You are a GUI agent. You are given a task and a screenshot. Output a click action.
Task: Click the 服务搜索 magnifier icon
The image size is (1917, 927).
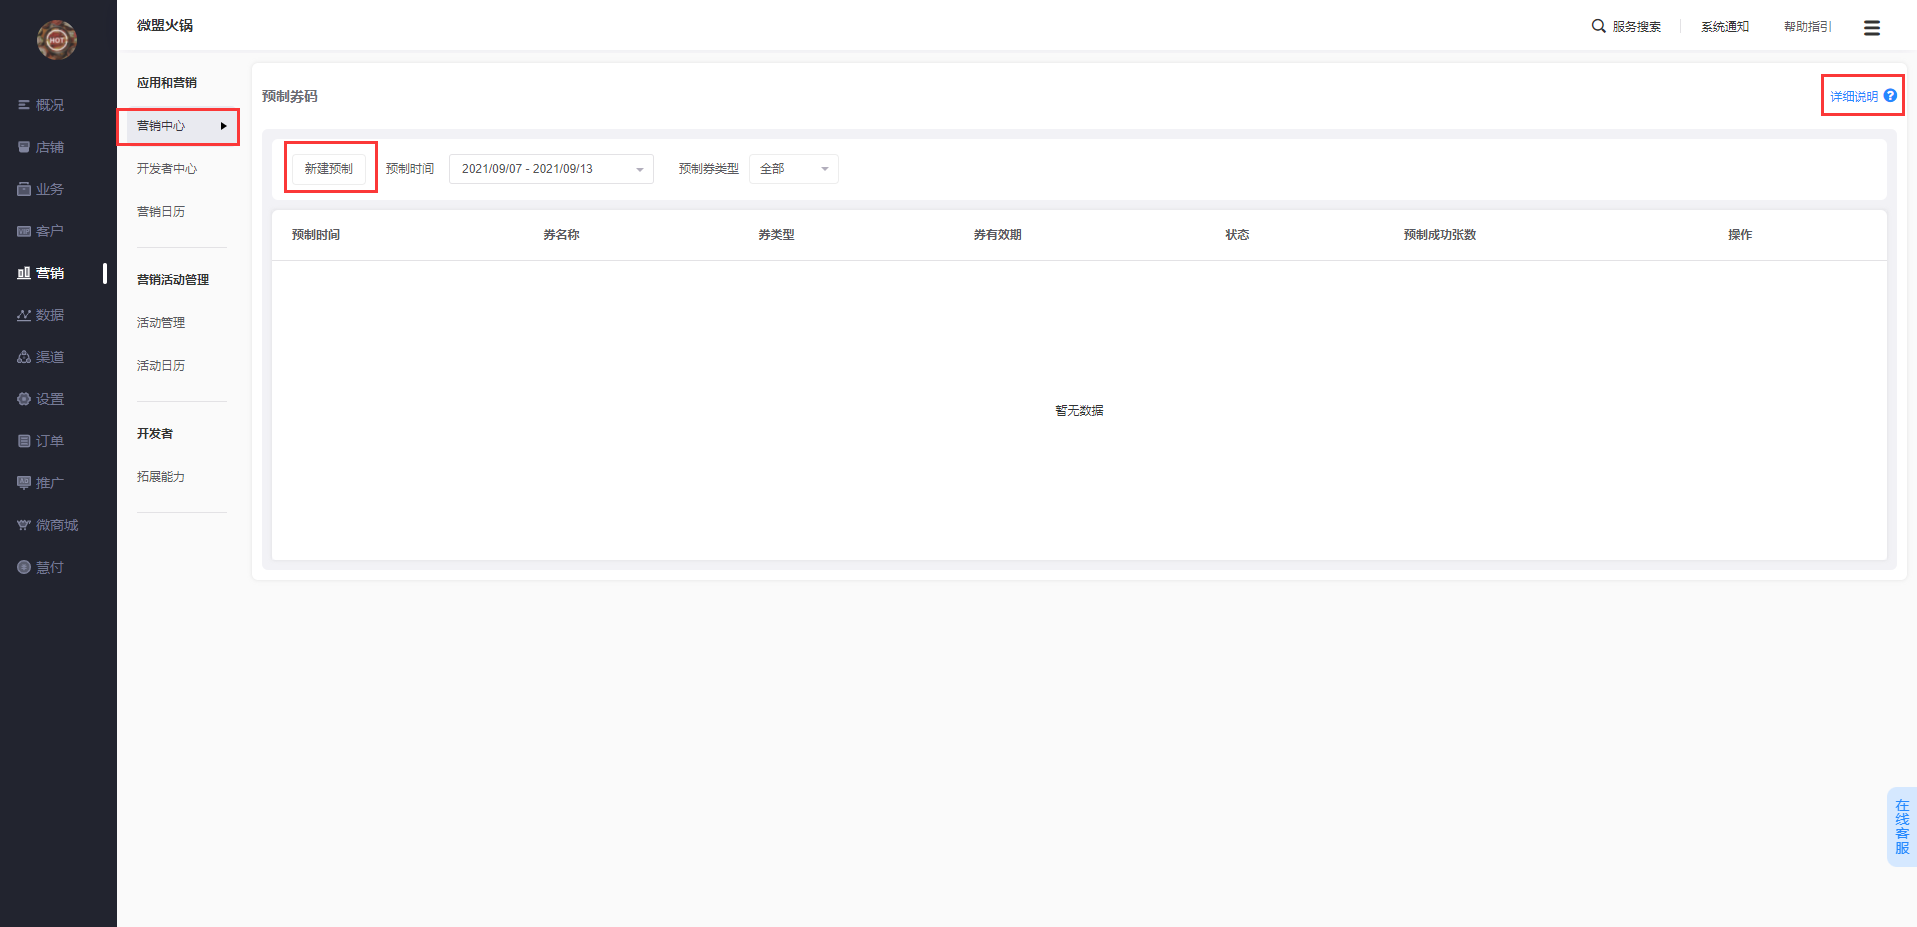coord(1598,26)
